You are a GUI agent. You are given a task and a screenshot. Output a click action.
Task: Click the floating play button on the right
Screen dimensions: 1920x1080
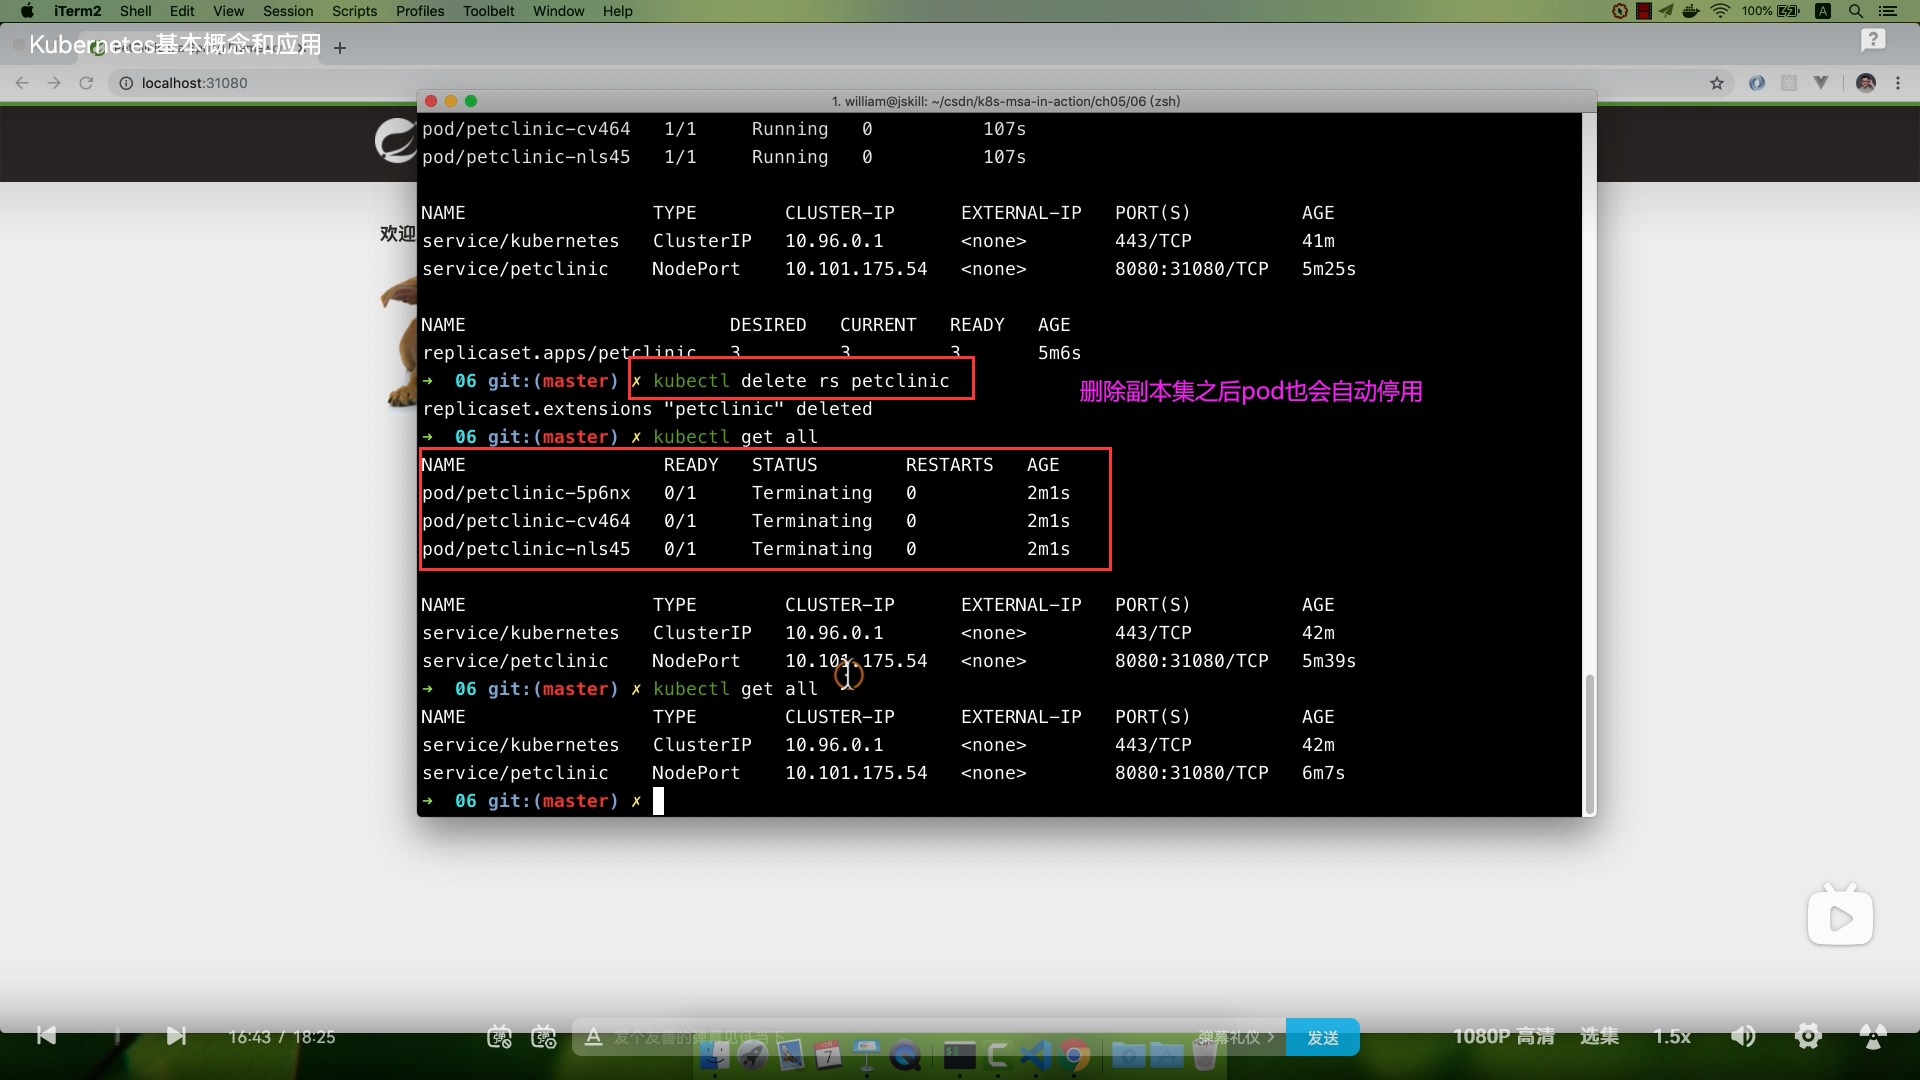tap(1840, 917)
